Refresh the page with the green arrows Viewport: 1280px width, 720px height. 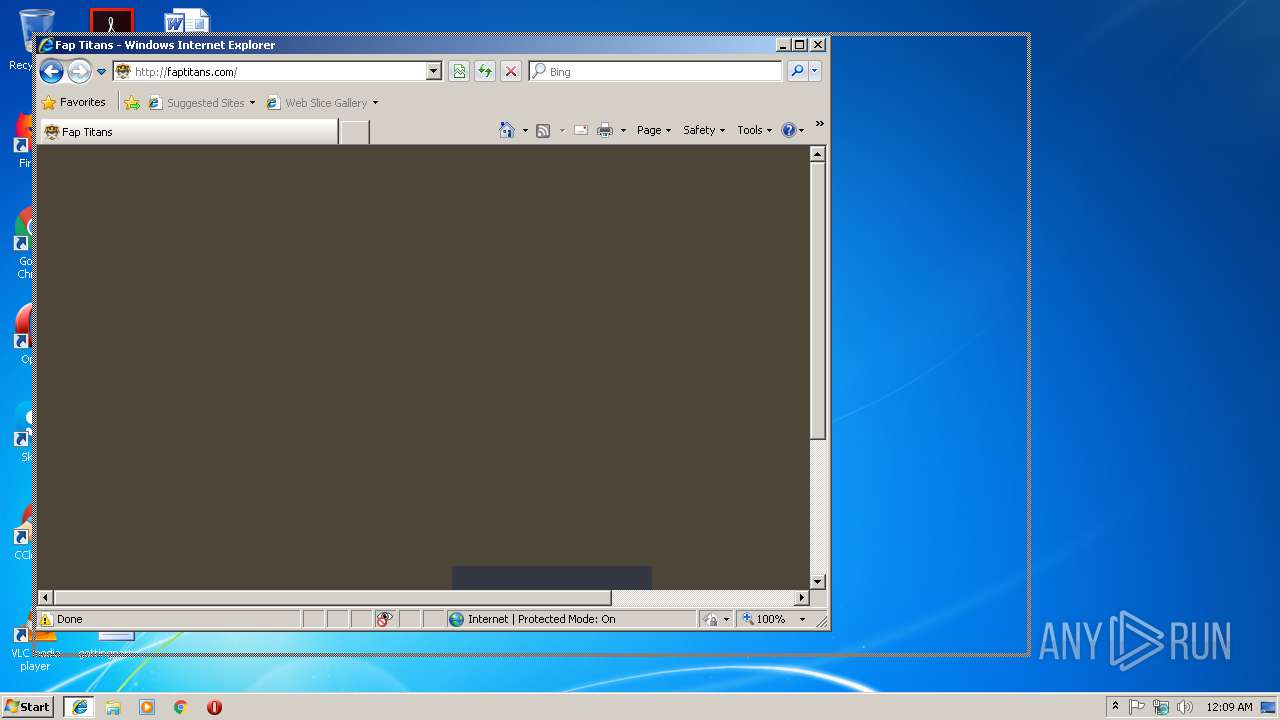(x=485, y=71)
